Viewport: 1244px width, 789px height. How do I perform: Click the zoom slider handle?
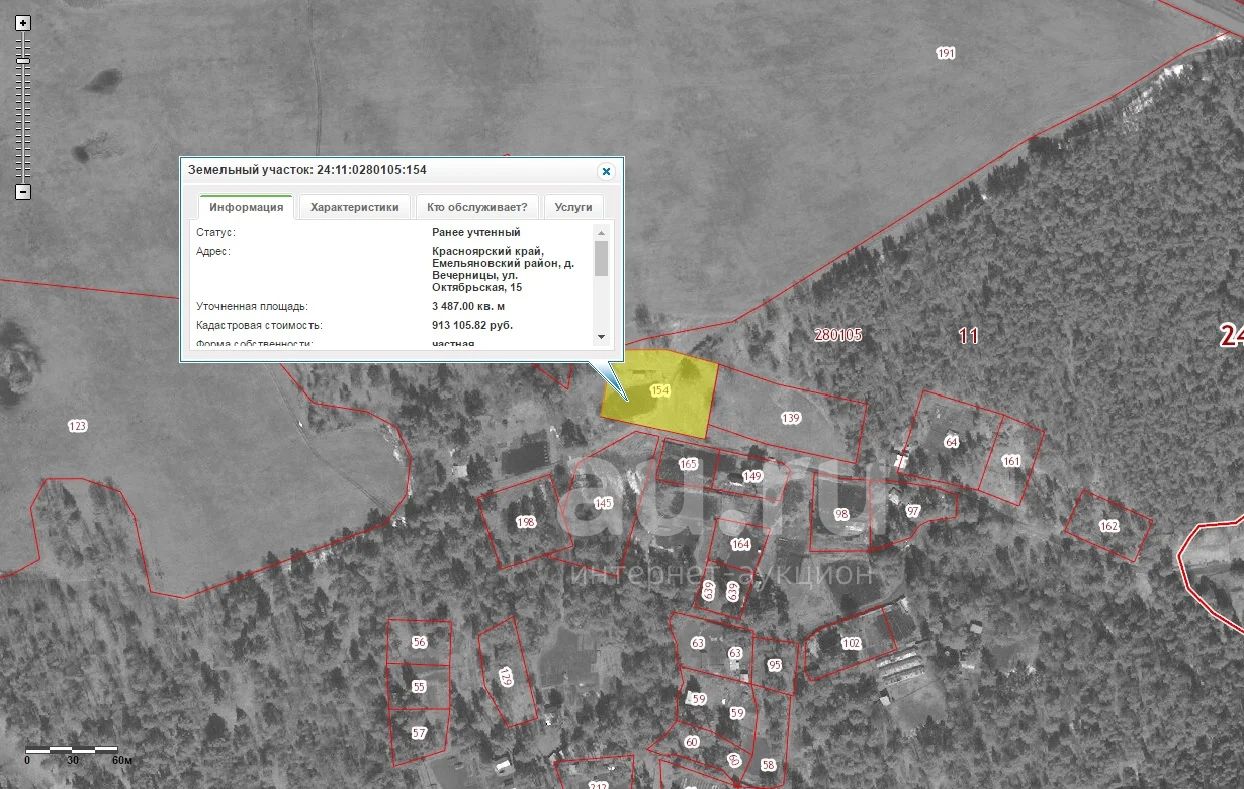click(x=23, y=61)
